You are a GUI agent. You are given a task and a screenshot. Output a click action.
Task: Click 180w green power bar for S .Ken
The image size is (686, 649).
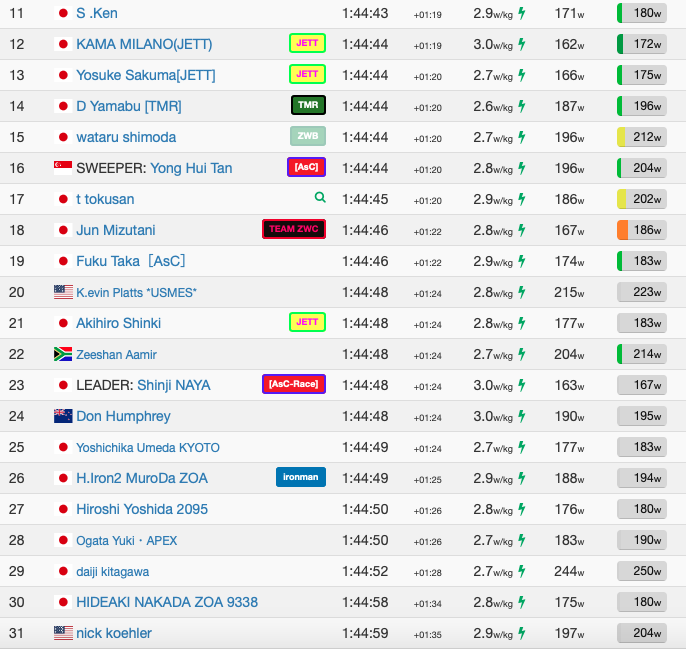(x=642, y=13)
